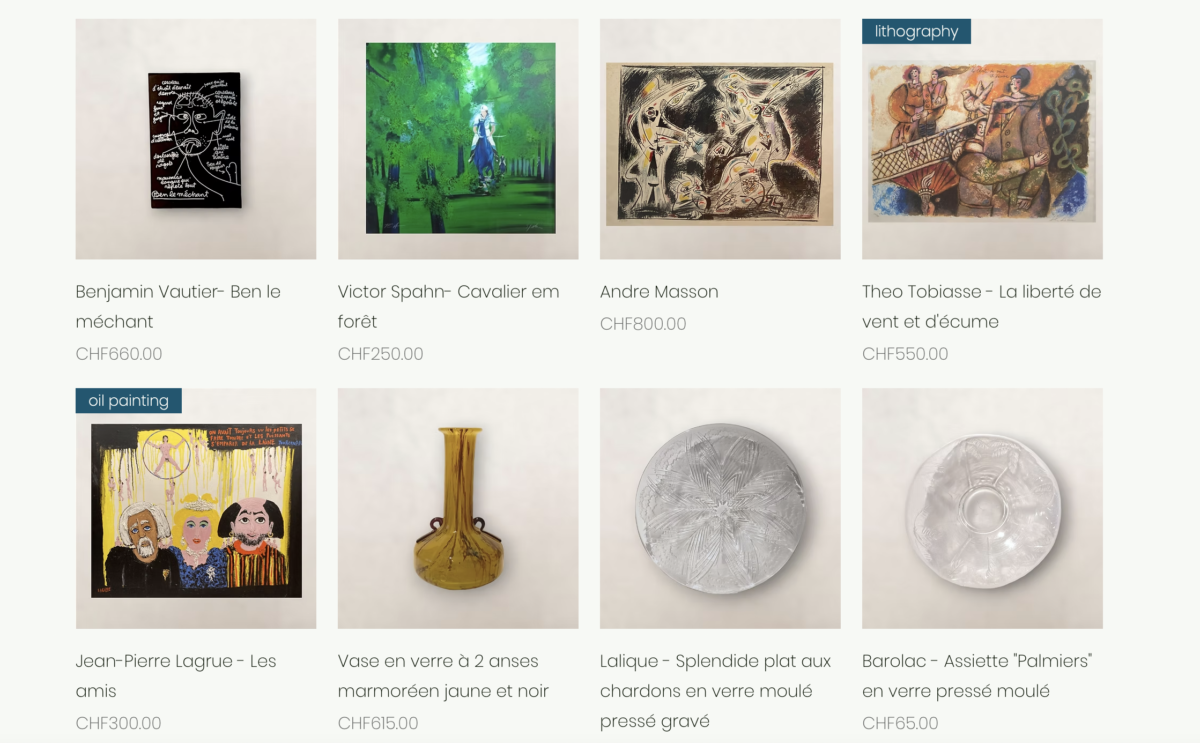Open 'Victor Spahn- Cavalier em forêt' title link
The width and height of the screenshot is (1200, 743).
click(448, 306)
